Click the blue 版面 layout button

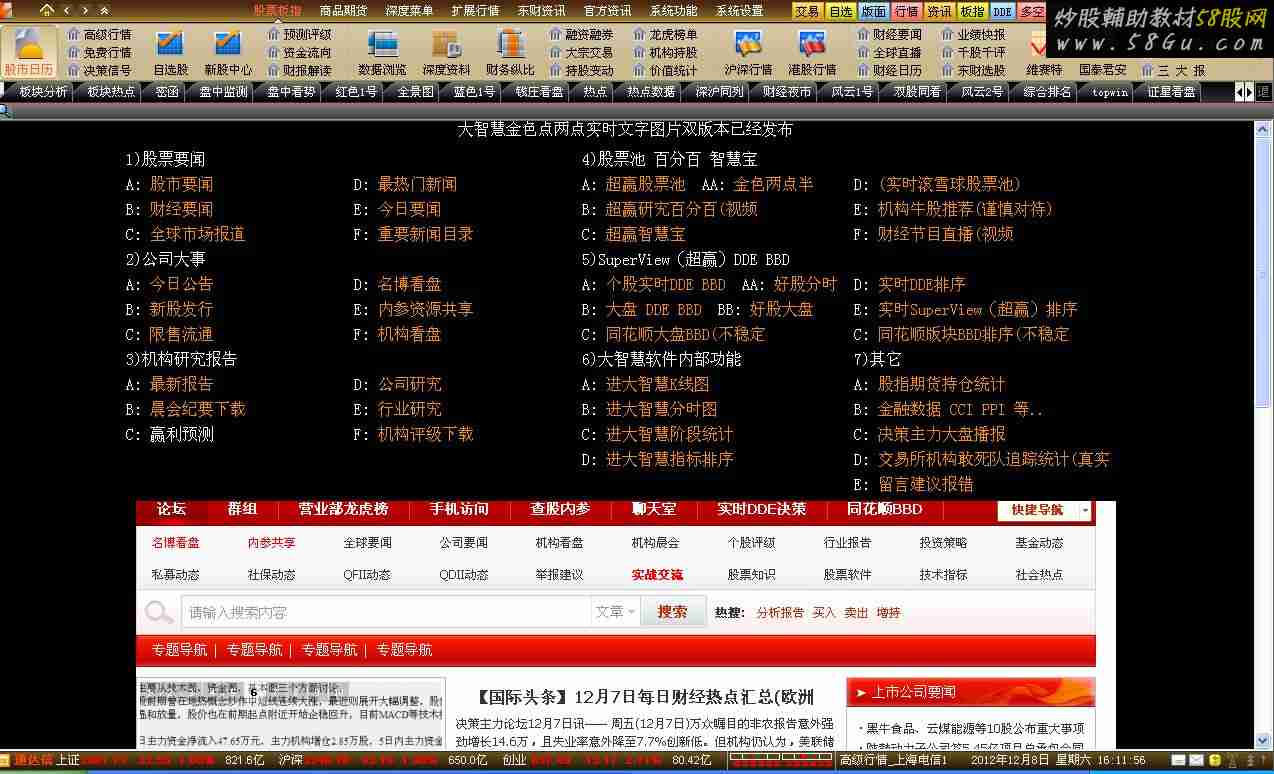point(873,11)
